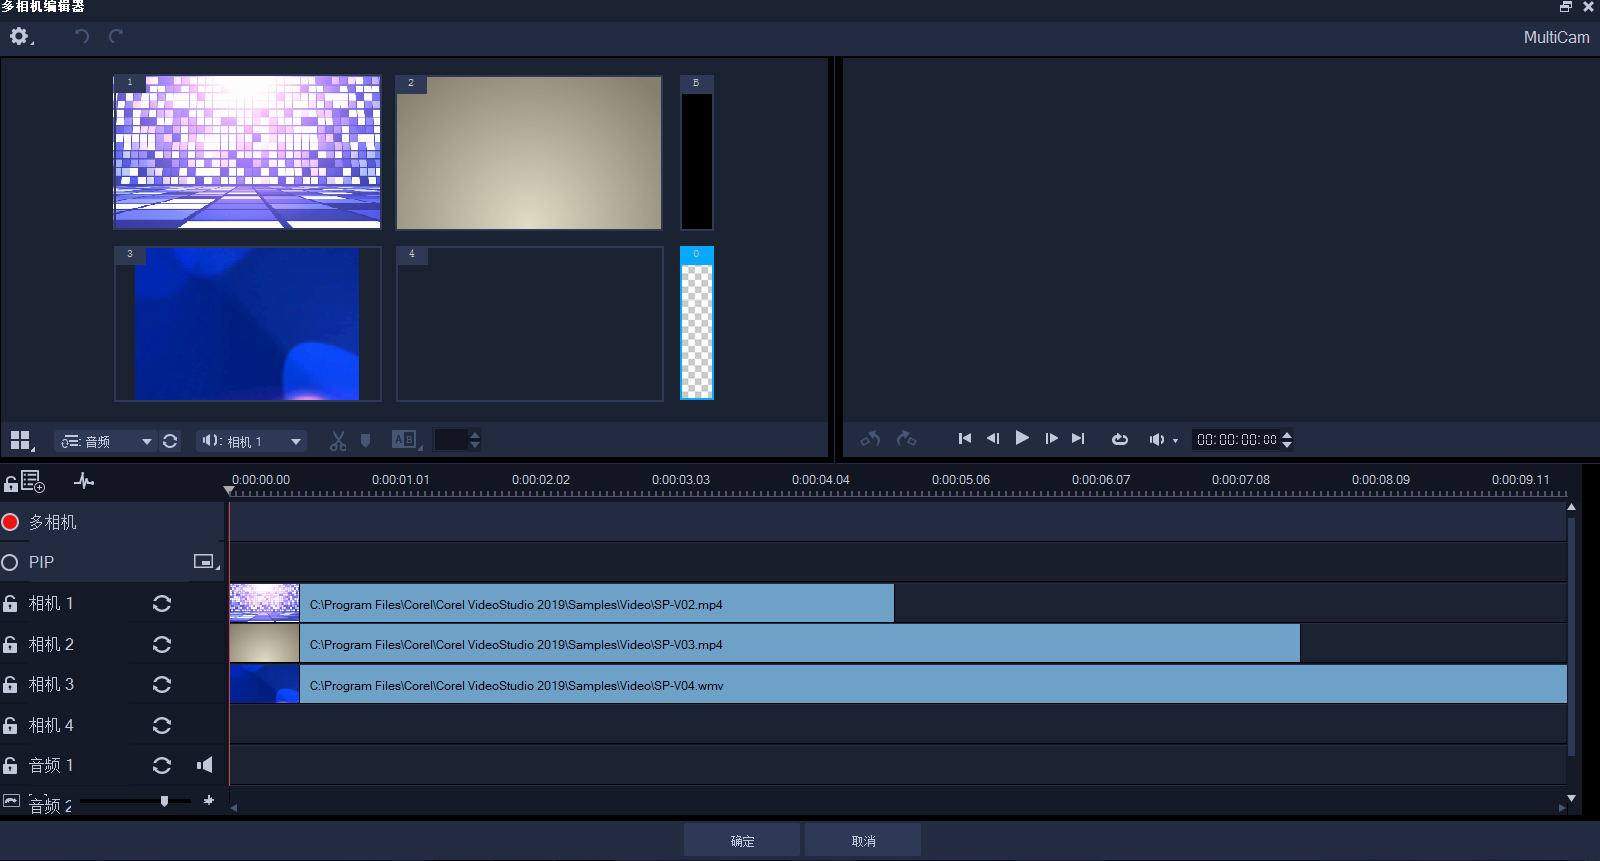Increase the transition duration stepper
Viewport: 1600px width, 861px height.
click(x=475, y=435)
